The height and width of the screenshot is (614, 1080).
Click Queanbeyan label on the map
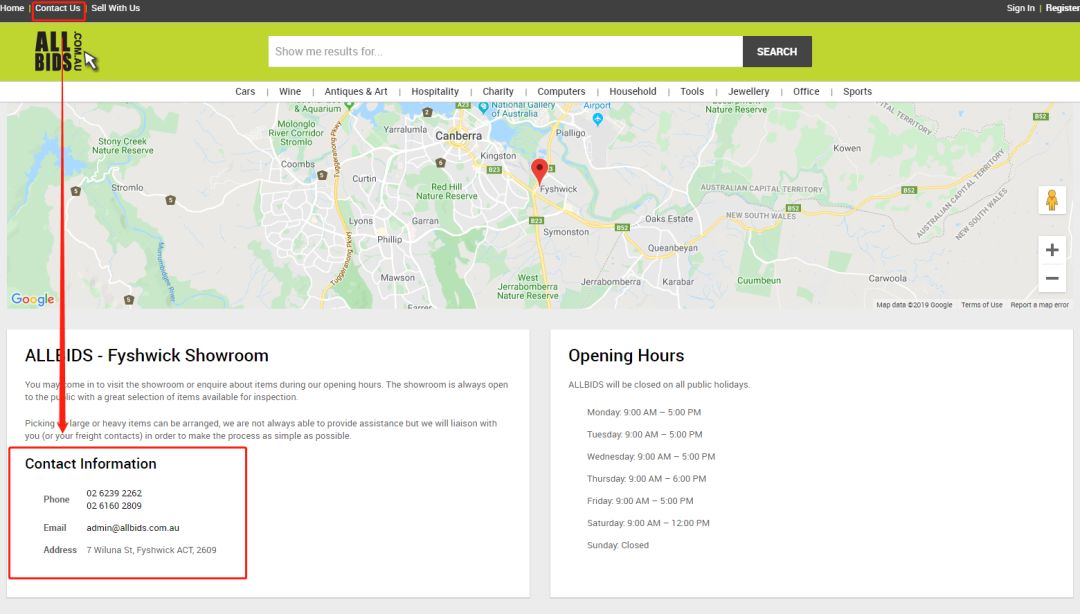click(x=673, y=248)
